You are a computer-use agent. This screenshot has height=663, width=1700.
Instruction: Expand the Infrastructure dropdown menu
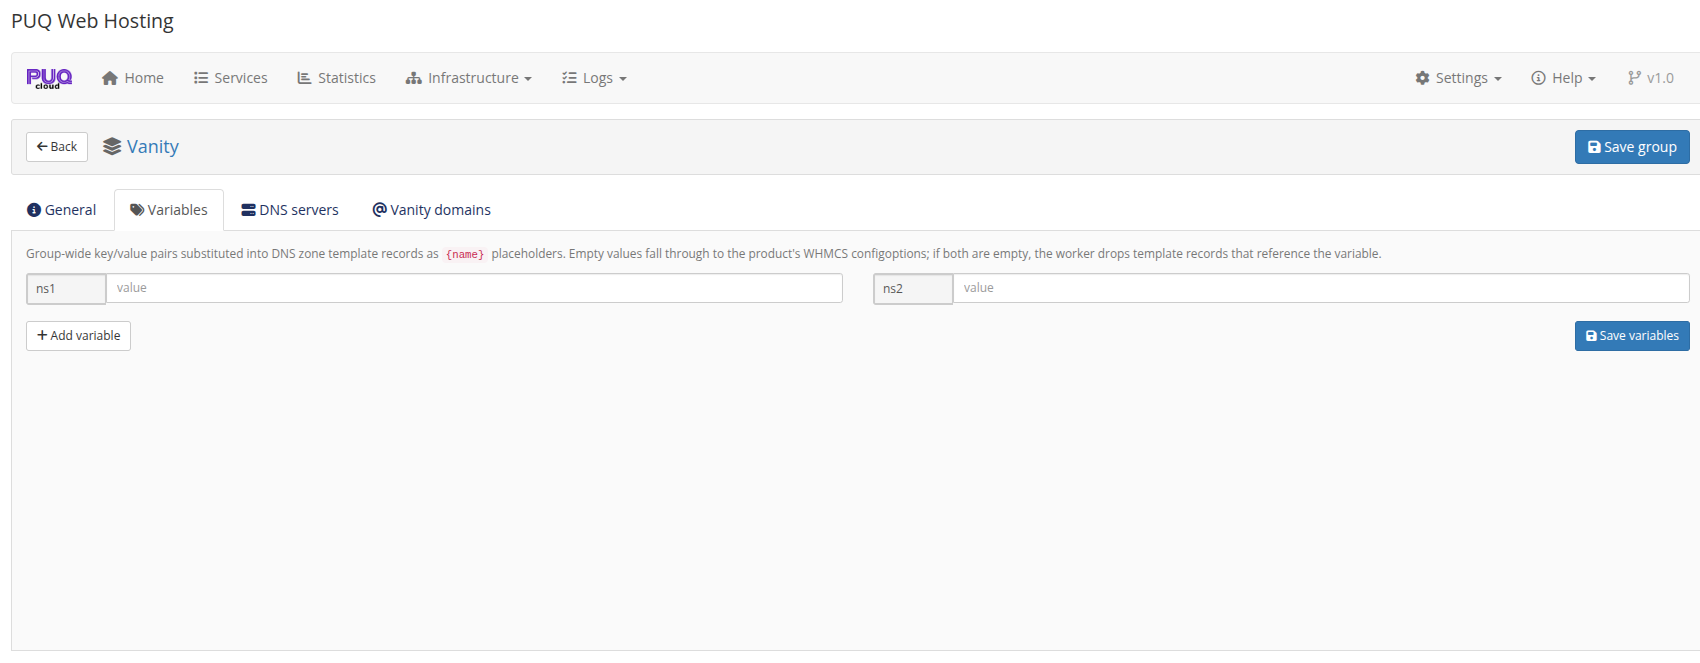click(x=468, y=78)
